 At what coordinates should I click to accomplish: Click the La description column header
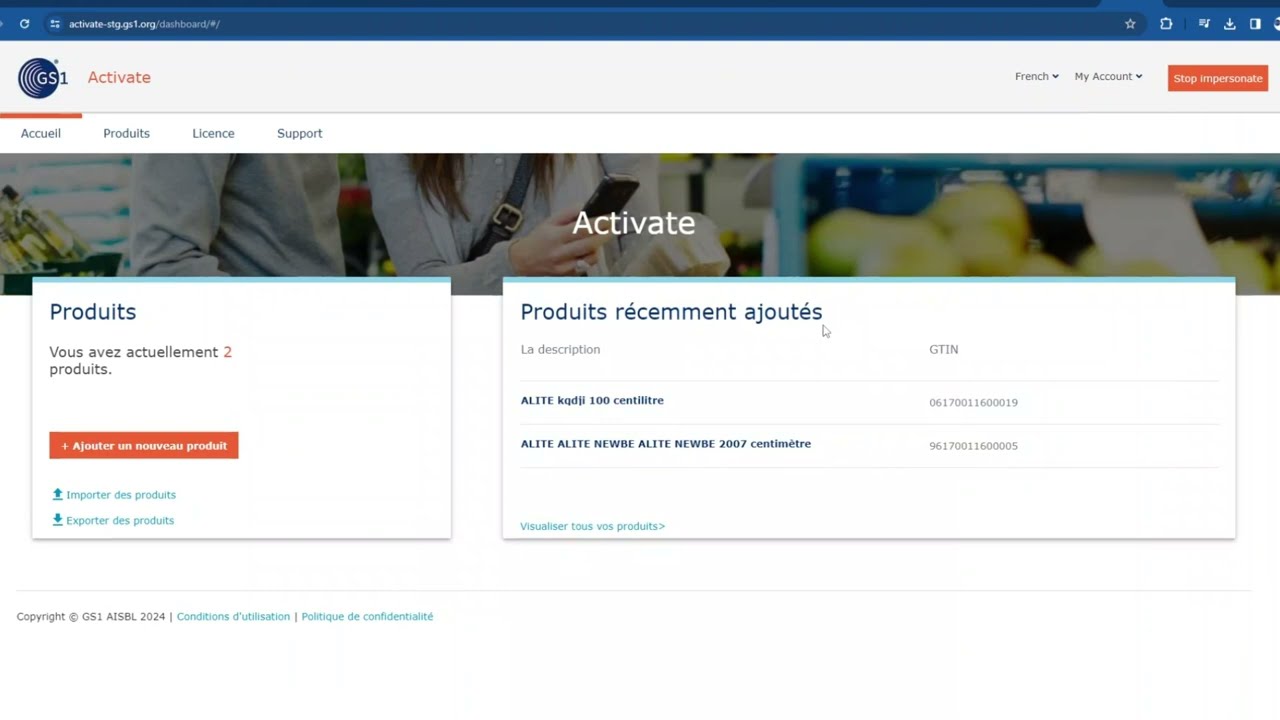coord(560,349)
